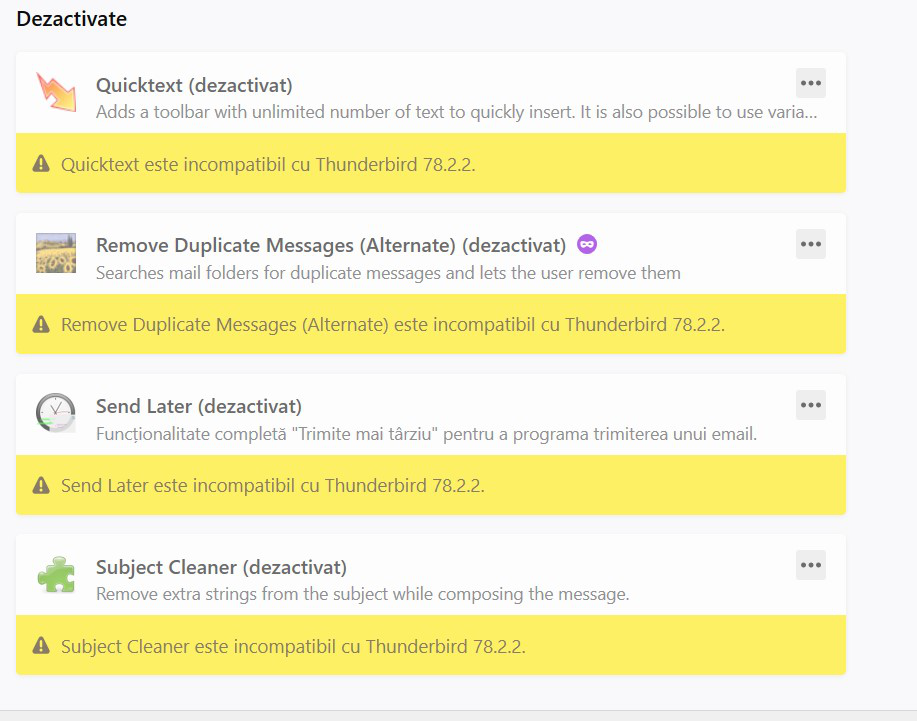Click the purple recommended badge icon
This screenshot has height=721, width=917.
(587, 244)
